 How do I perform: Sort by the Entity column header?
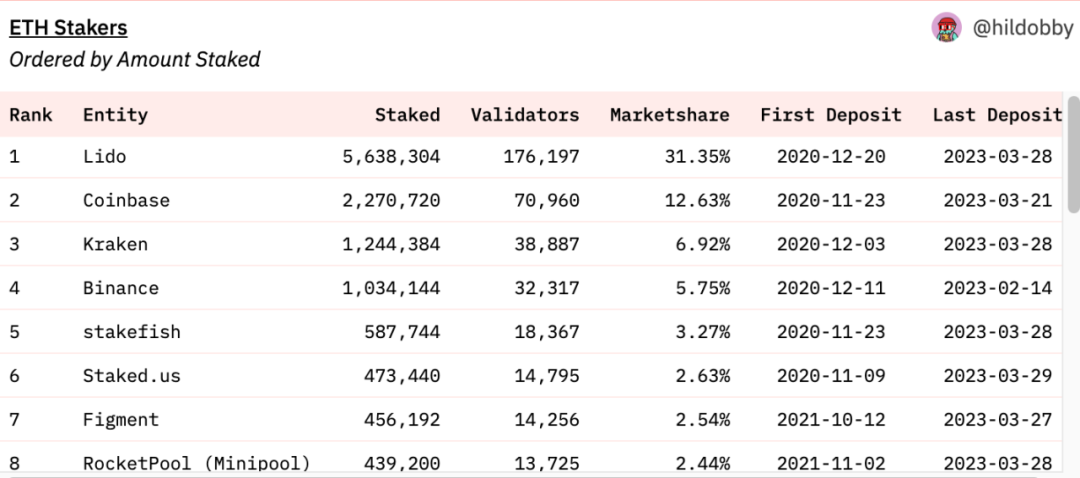tap(115, 115)
